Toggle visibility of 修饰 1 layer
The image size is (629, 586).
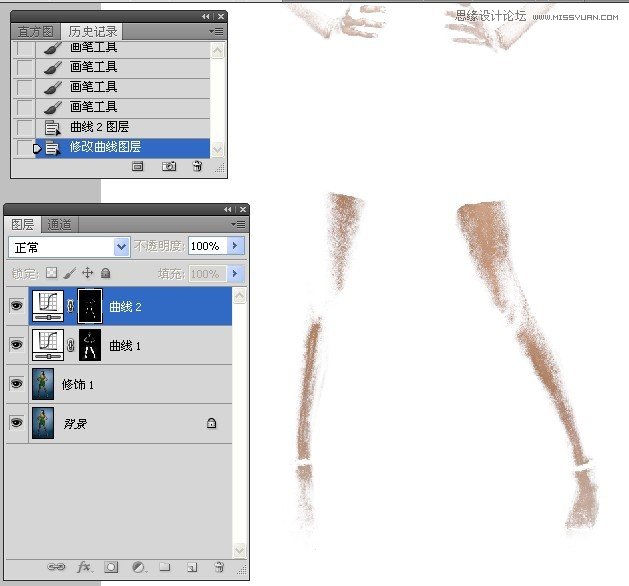16,384
